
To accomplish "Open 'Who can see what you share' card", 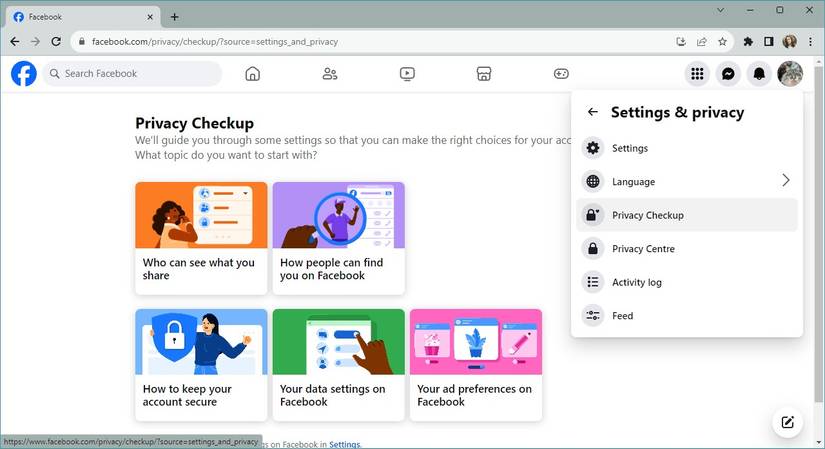I will click(201, 238).
